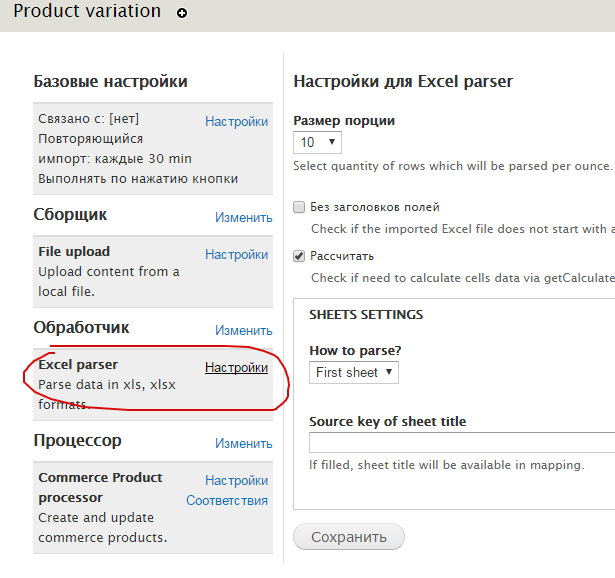This screenshot has height=578, width=615.
Task: Open Настройки for Commerce Product processor
Action: tap(236, 480)
